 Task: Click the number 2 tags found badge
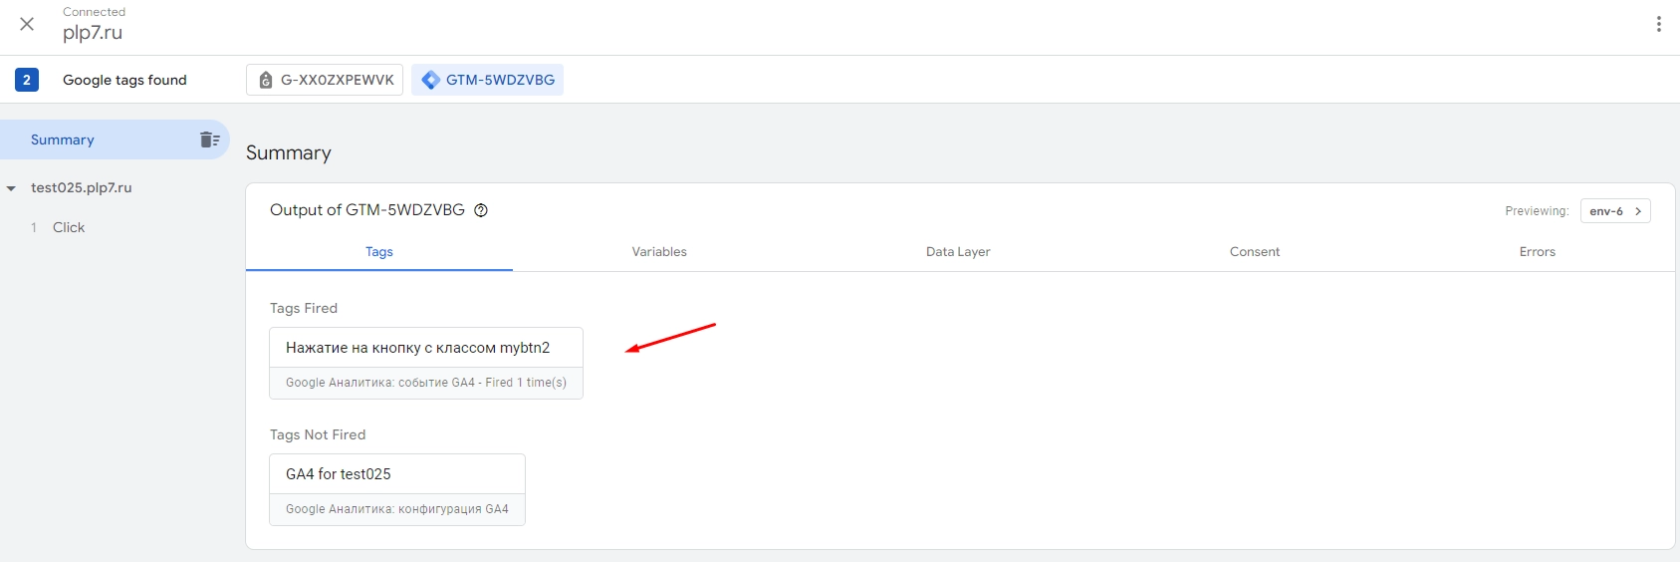[27, 80]
